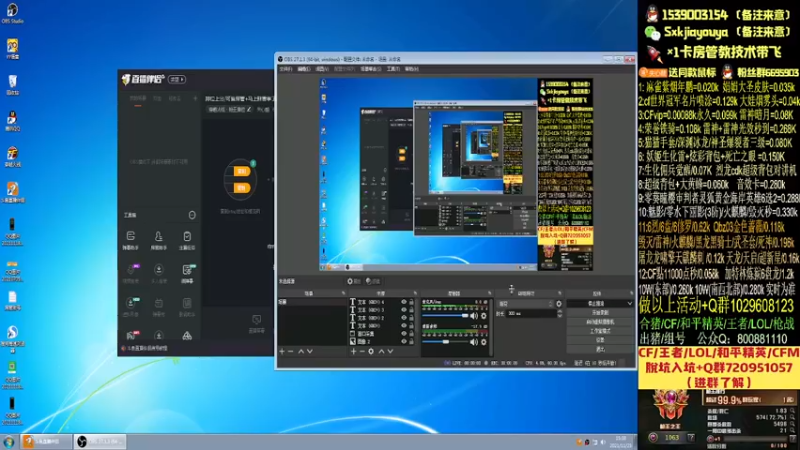Open the File menu in OBS
This screenshot has height=450, width=800.
click(x=286, y=69)
